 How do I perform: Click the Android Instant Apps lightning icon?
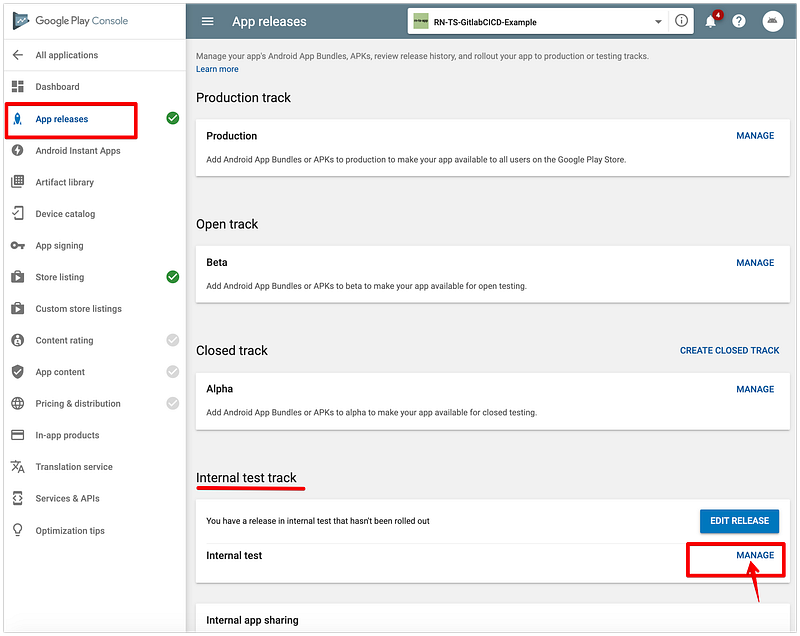[x=18, y=150]
